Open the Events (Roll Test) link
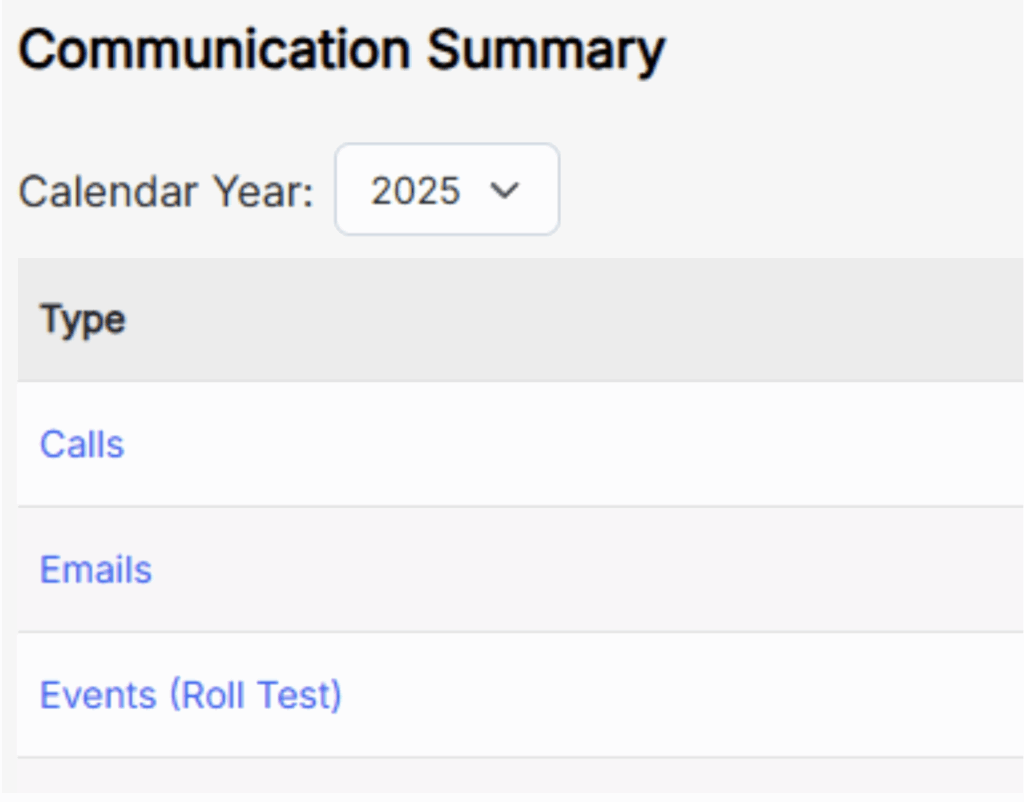Viewport: 1024px width, 802px height. tap(190, 695)
